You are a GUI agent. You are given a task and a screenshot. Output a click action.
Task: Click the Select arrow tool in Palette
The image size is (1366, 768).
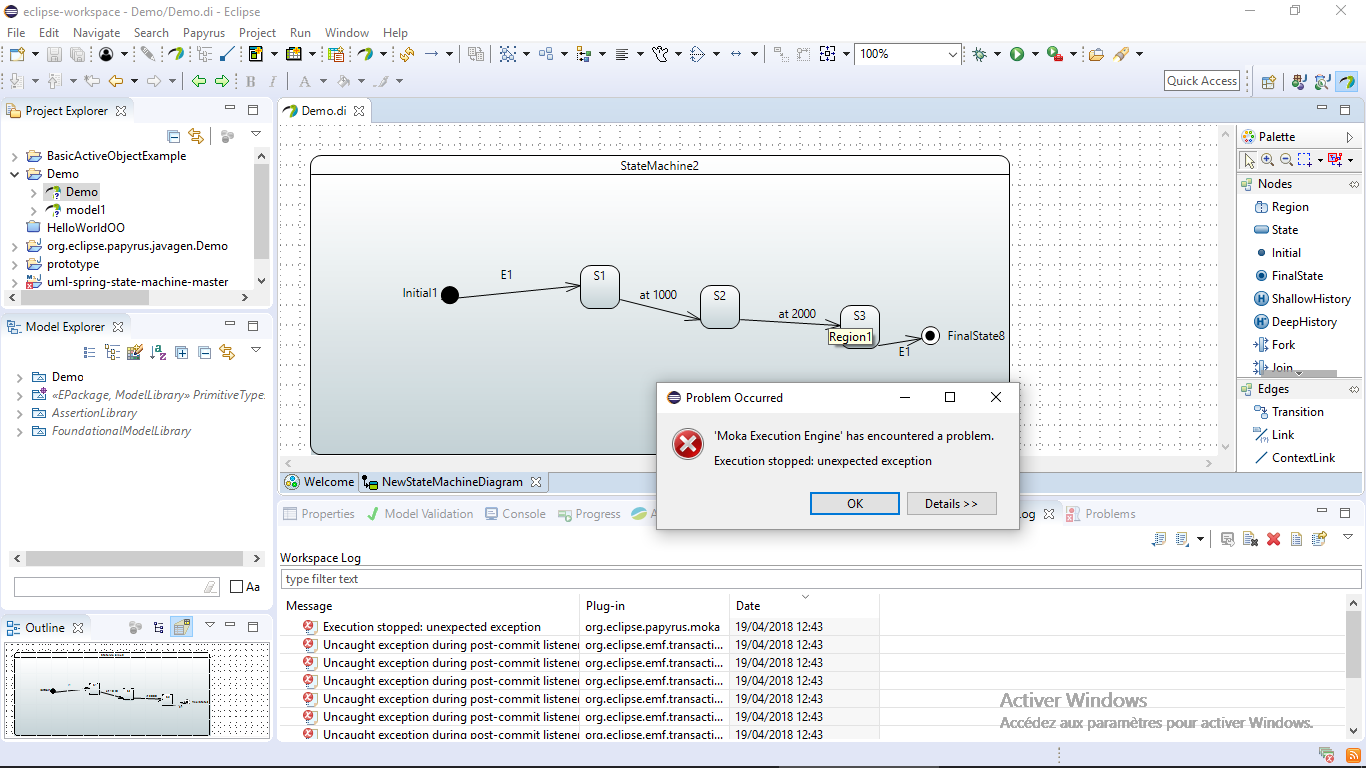[1248, 160]
